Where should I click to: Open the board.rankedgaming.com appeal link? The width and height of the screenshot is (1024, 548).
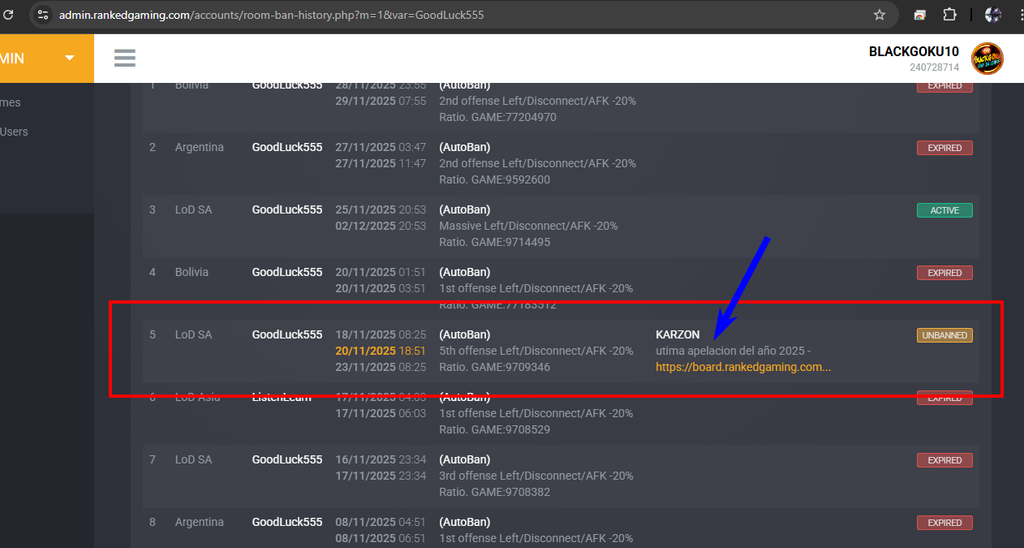[x=743, y=367]
